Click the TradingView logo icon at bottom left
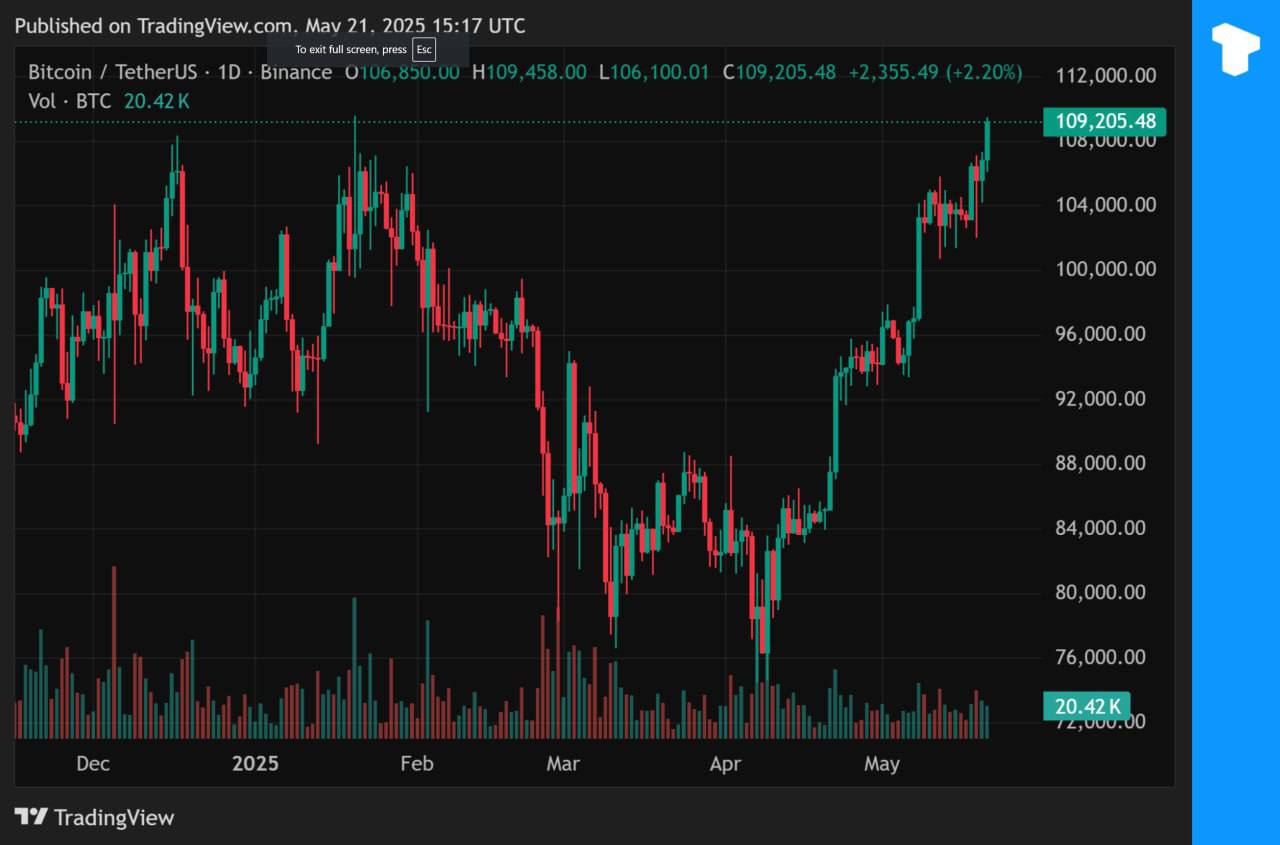The width and height of the screenshot is (1280, 845). point(31,817)
